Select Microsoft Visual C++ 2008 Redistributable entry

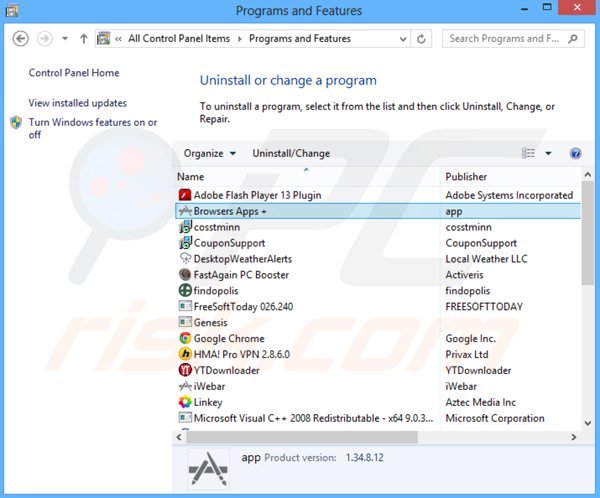313,418
